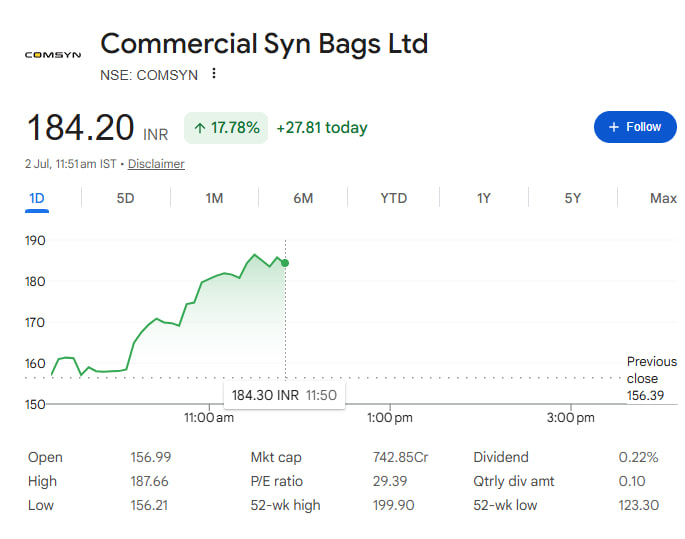Open the Disclaimer link

pyautogui.click(x=156, y=164)
